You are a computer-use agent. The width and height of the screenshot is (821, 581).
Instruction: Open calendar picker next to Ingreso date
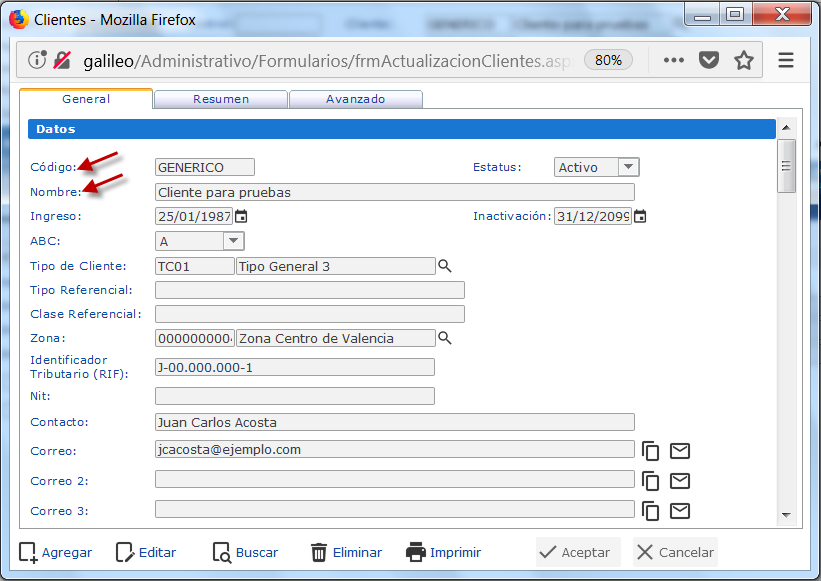coord(241,216)
